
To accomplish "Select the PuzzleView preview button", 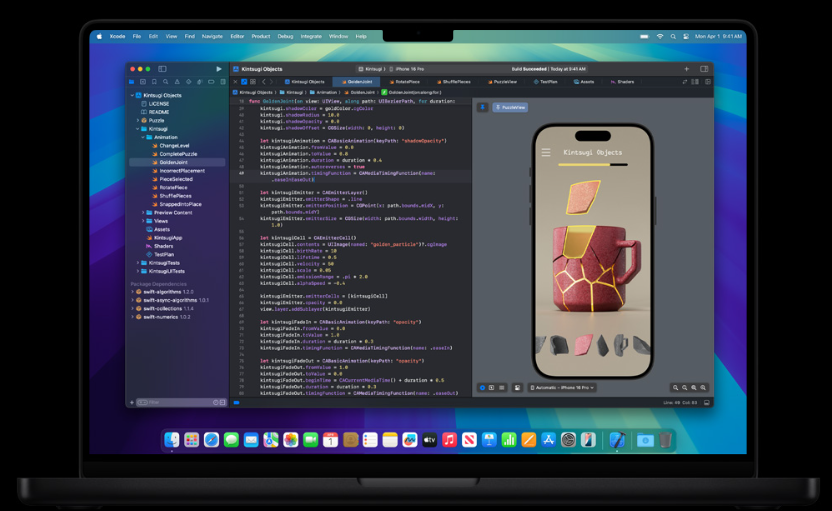I will (x=510, y=106).
